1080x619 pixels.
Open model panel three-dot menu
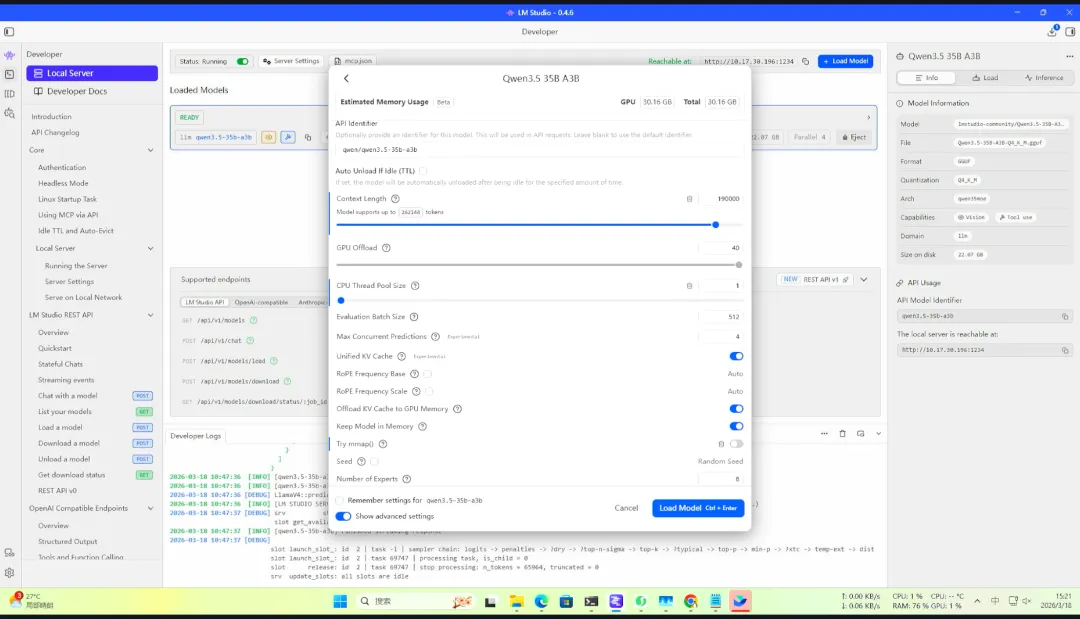click(x=1070, y=56)
